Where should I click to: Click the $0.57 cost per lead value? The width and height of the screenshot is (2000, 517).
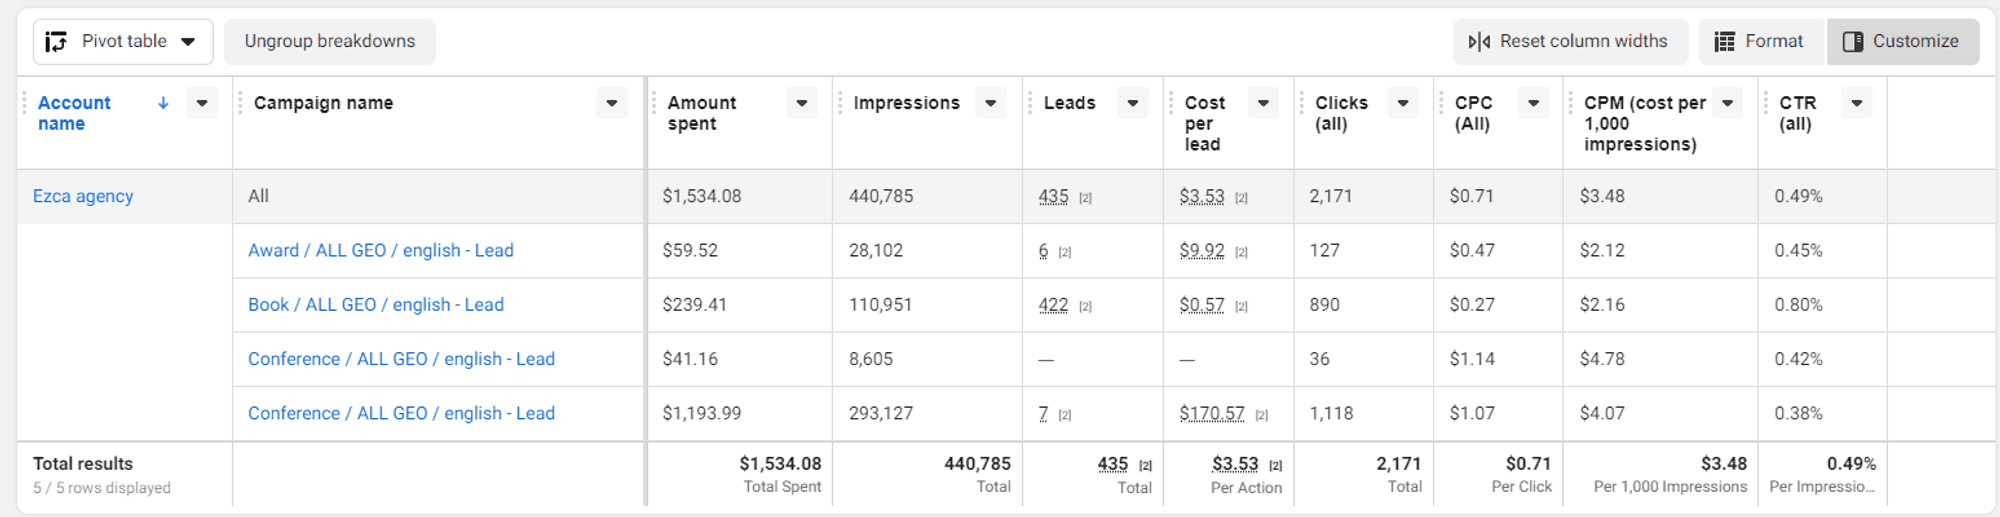(1201, 304)
